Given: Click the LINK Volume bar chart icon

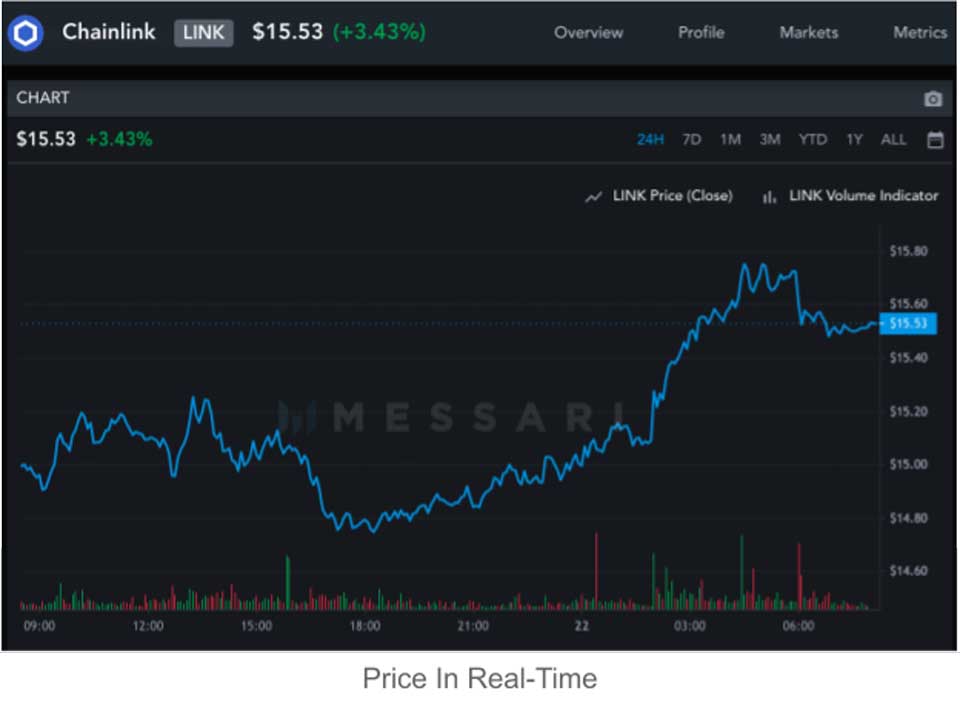Looking at the screenshot, I should point(769,196).
